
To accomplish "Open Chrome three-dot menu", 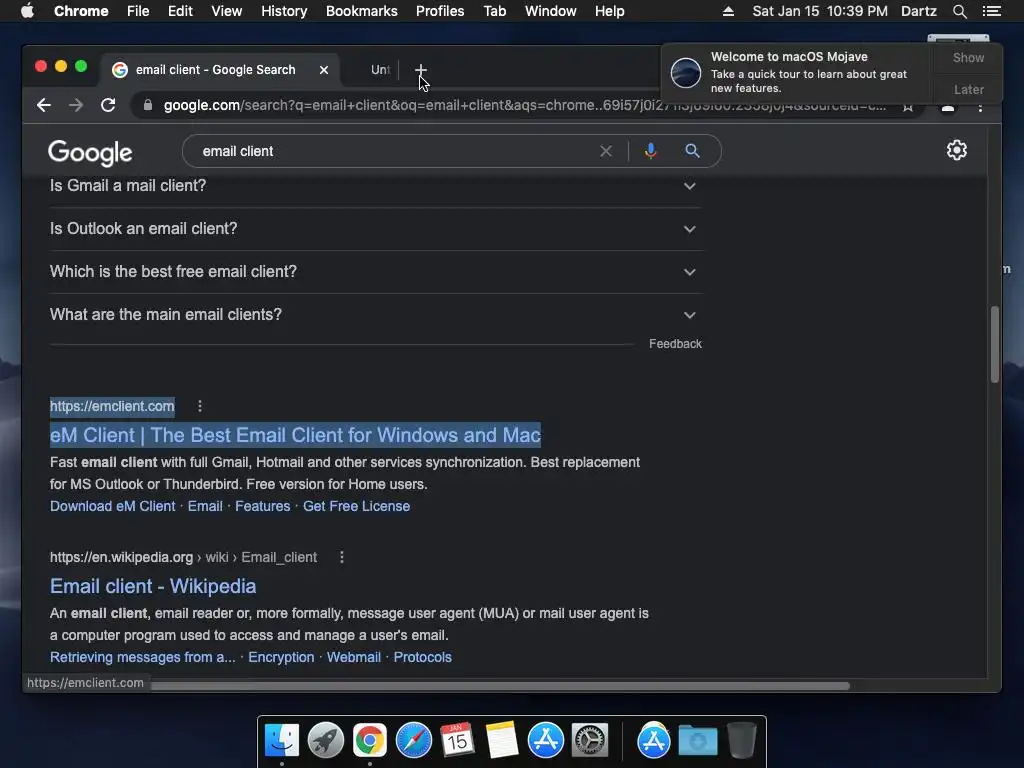I will tap(980, 106).
